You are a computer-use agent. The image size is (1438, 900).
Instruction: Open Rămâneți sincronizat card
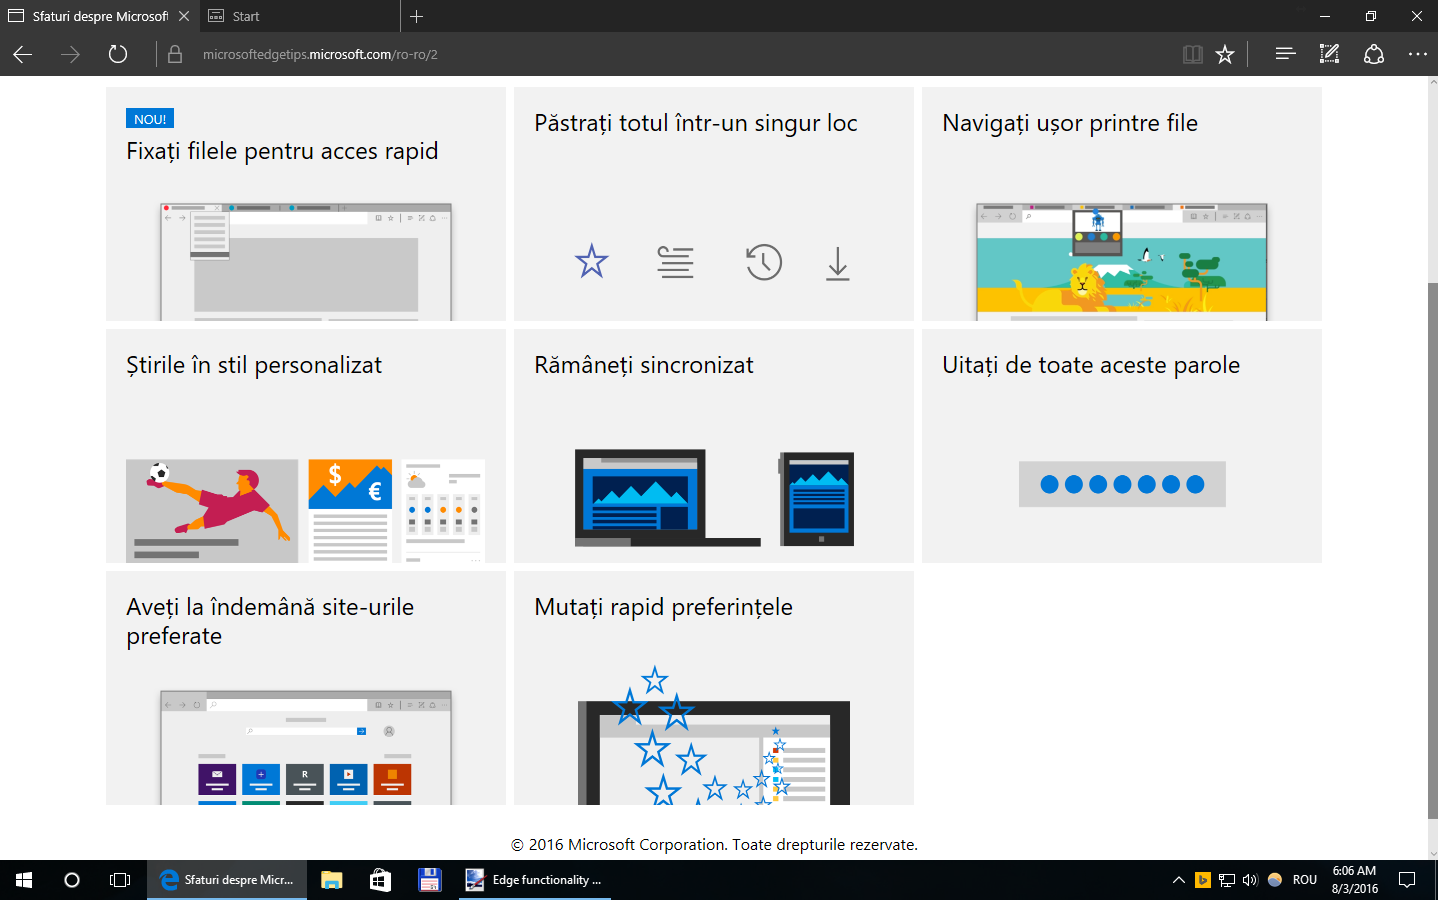point(714,446)
